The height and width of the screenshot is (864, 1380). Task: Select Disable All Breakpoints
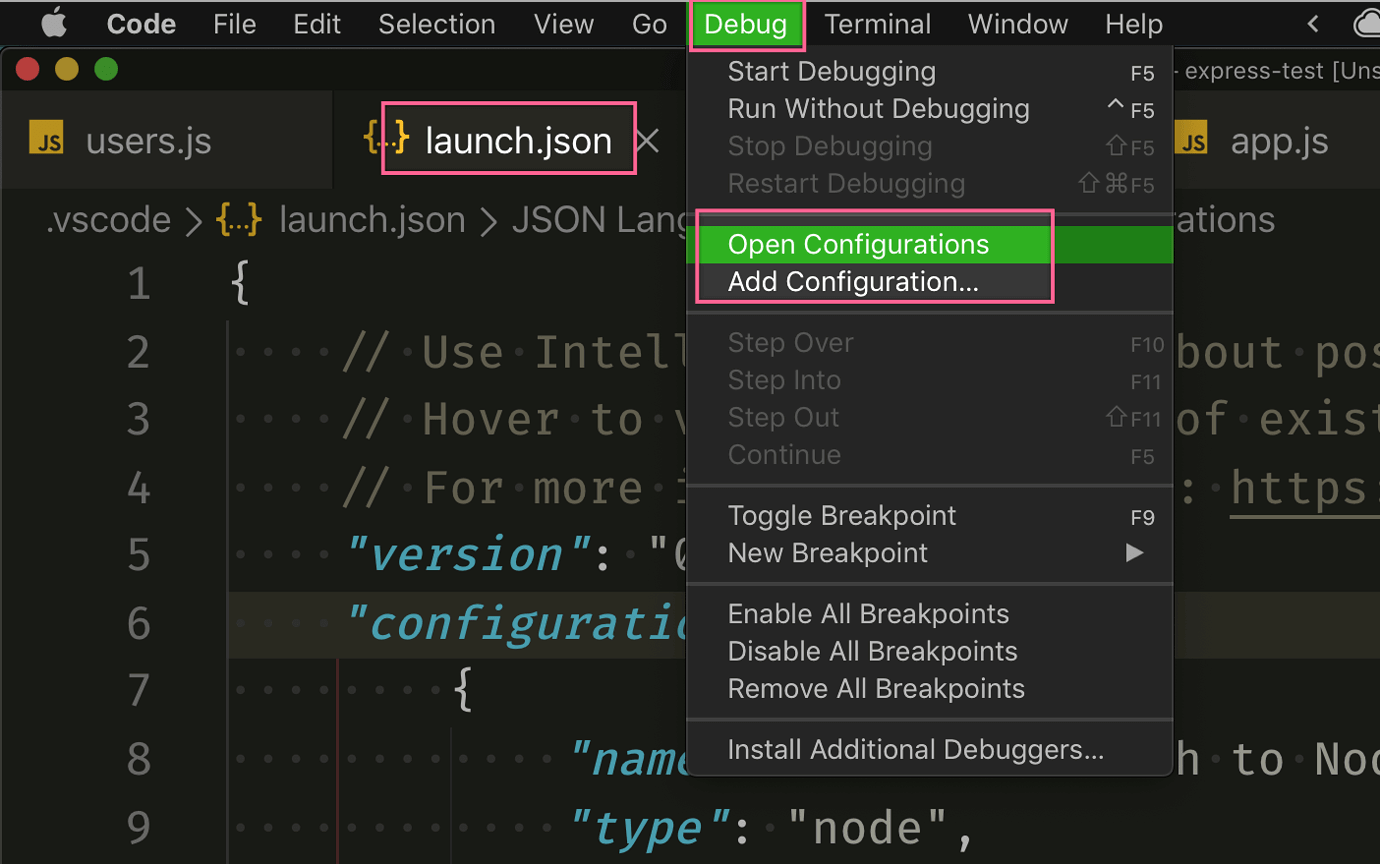929,652
